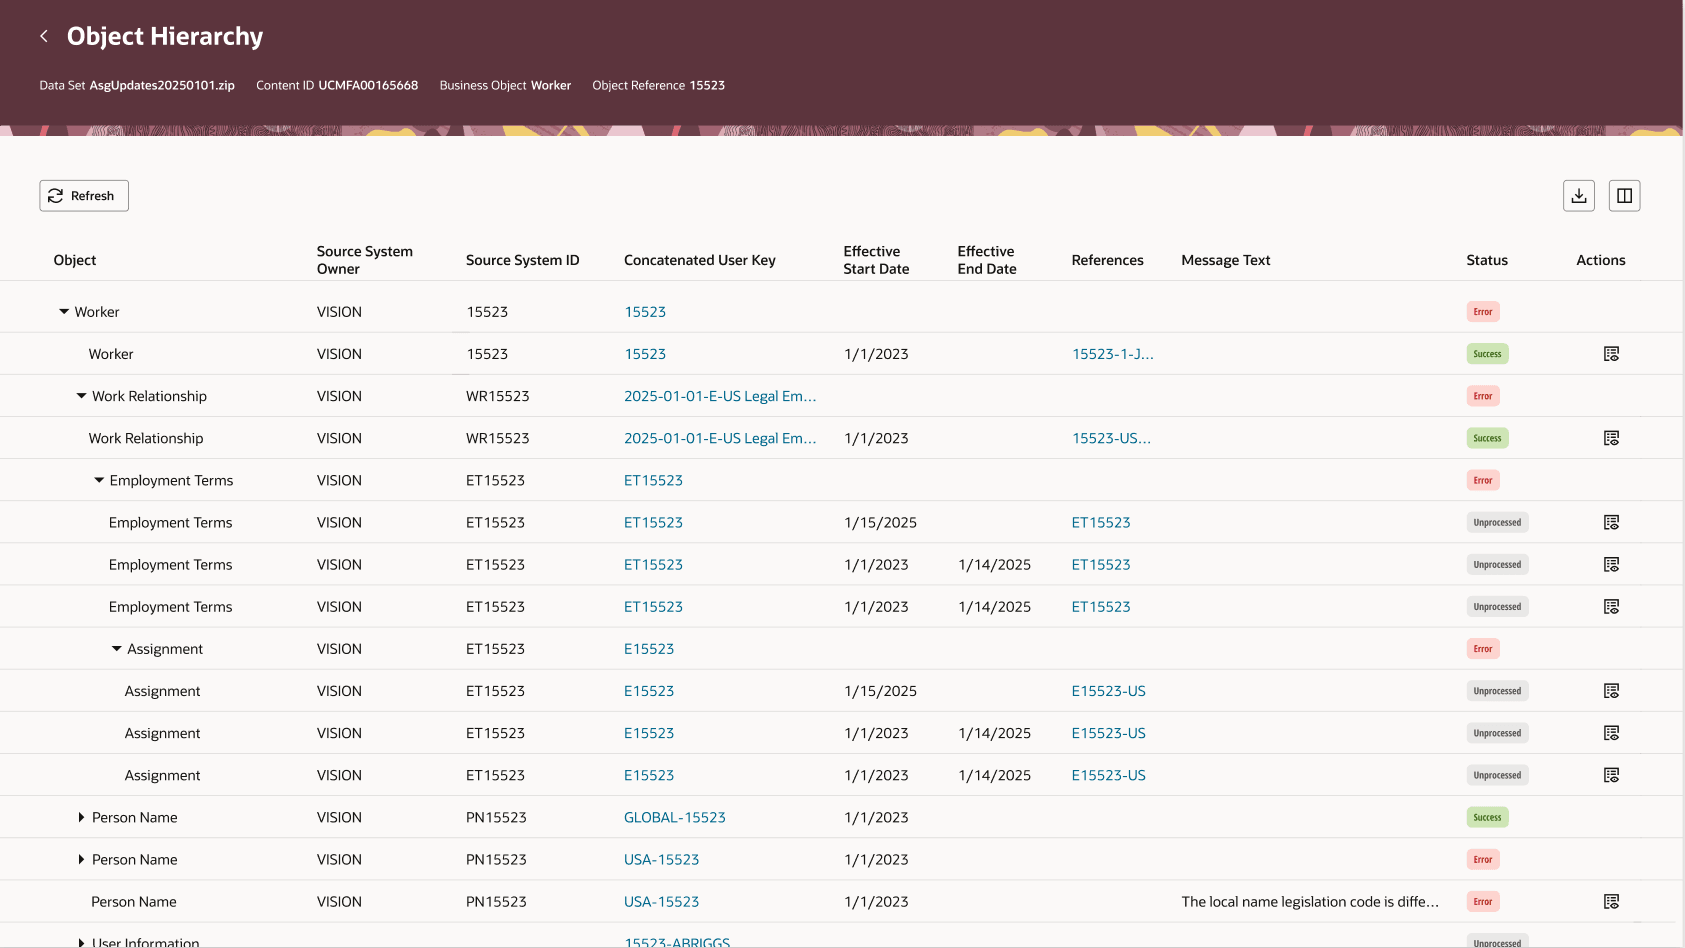Viewport: 1685px width, 948px height.
Task: Open the E15523-US references link
Action: tap(1108, 690)
